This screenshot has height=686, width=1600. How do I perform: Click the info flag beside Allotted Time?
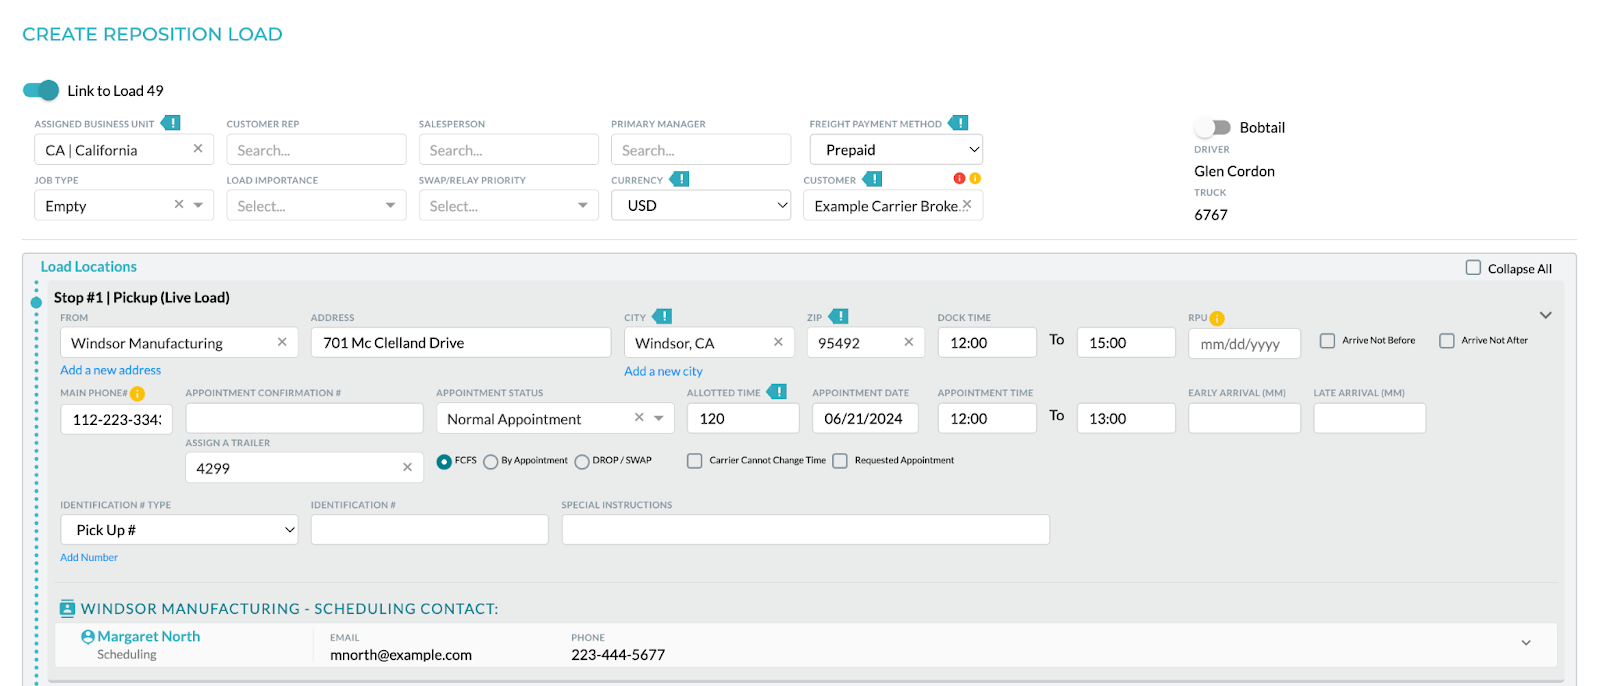point(777,392)
